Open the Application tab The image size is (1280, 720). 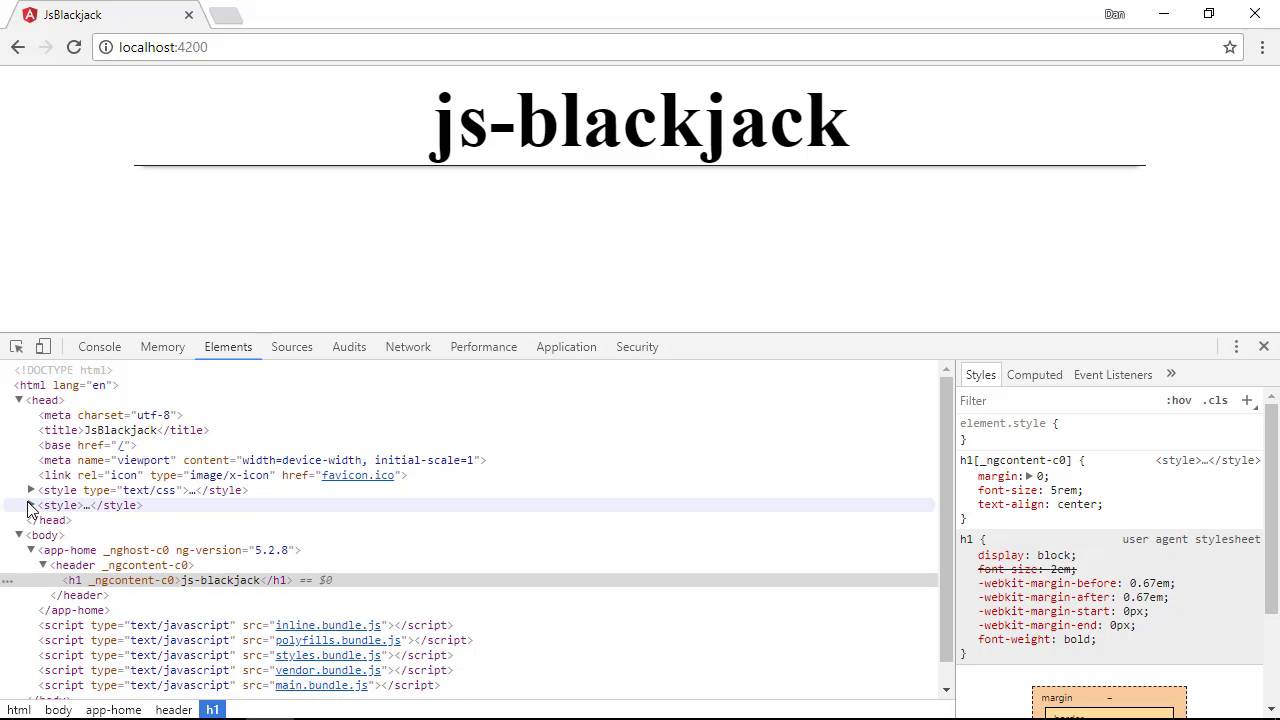pos(566,346)
